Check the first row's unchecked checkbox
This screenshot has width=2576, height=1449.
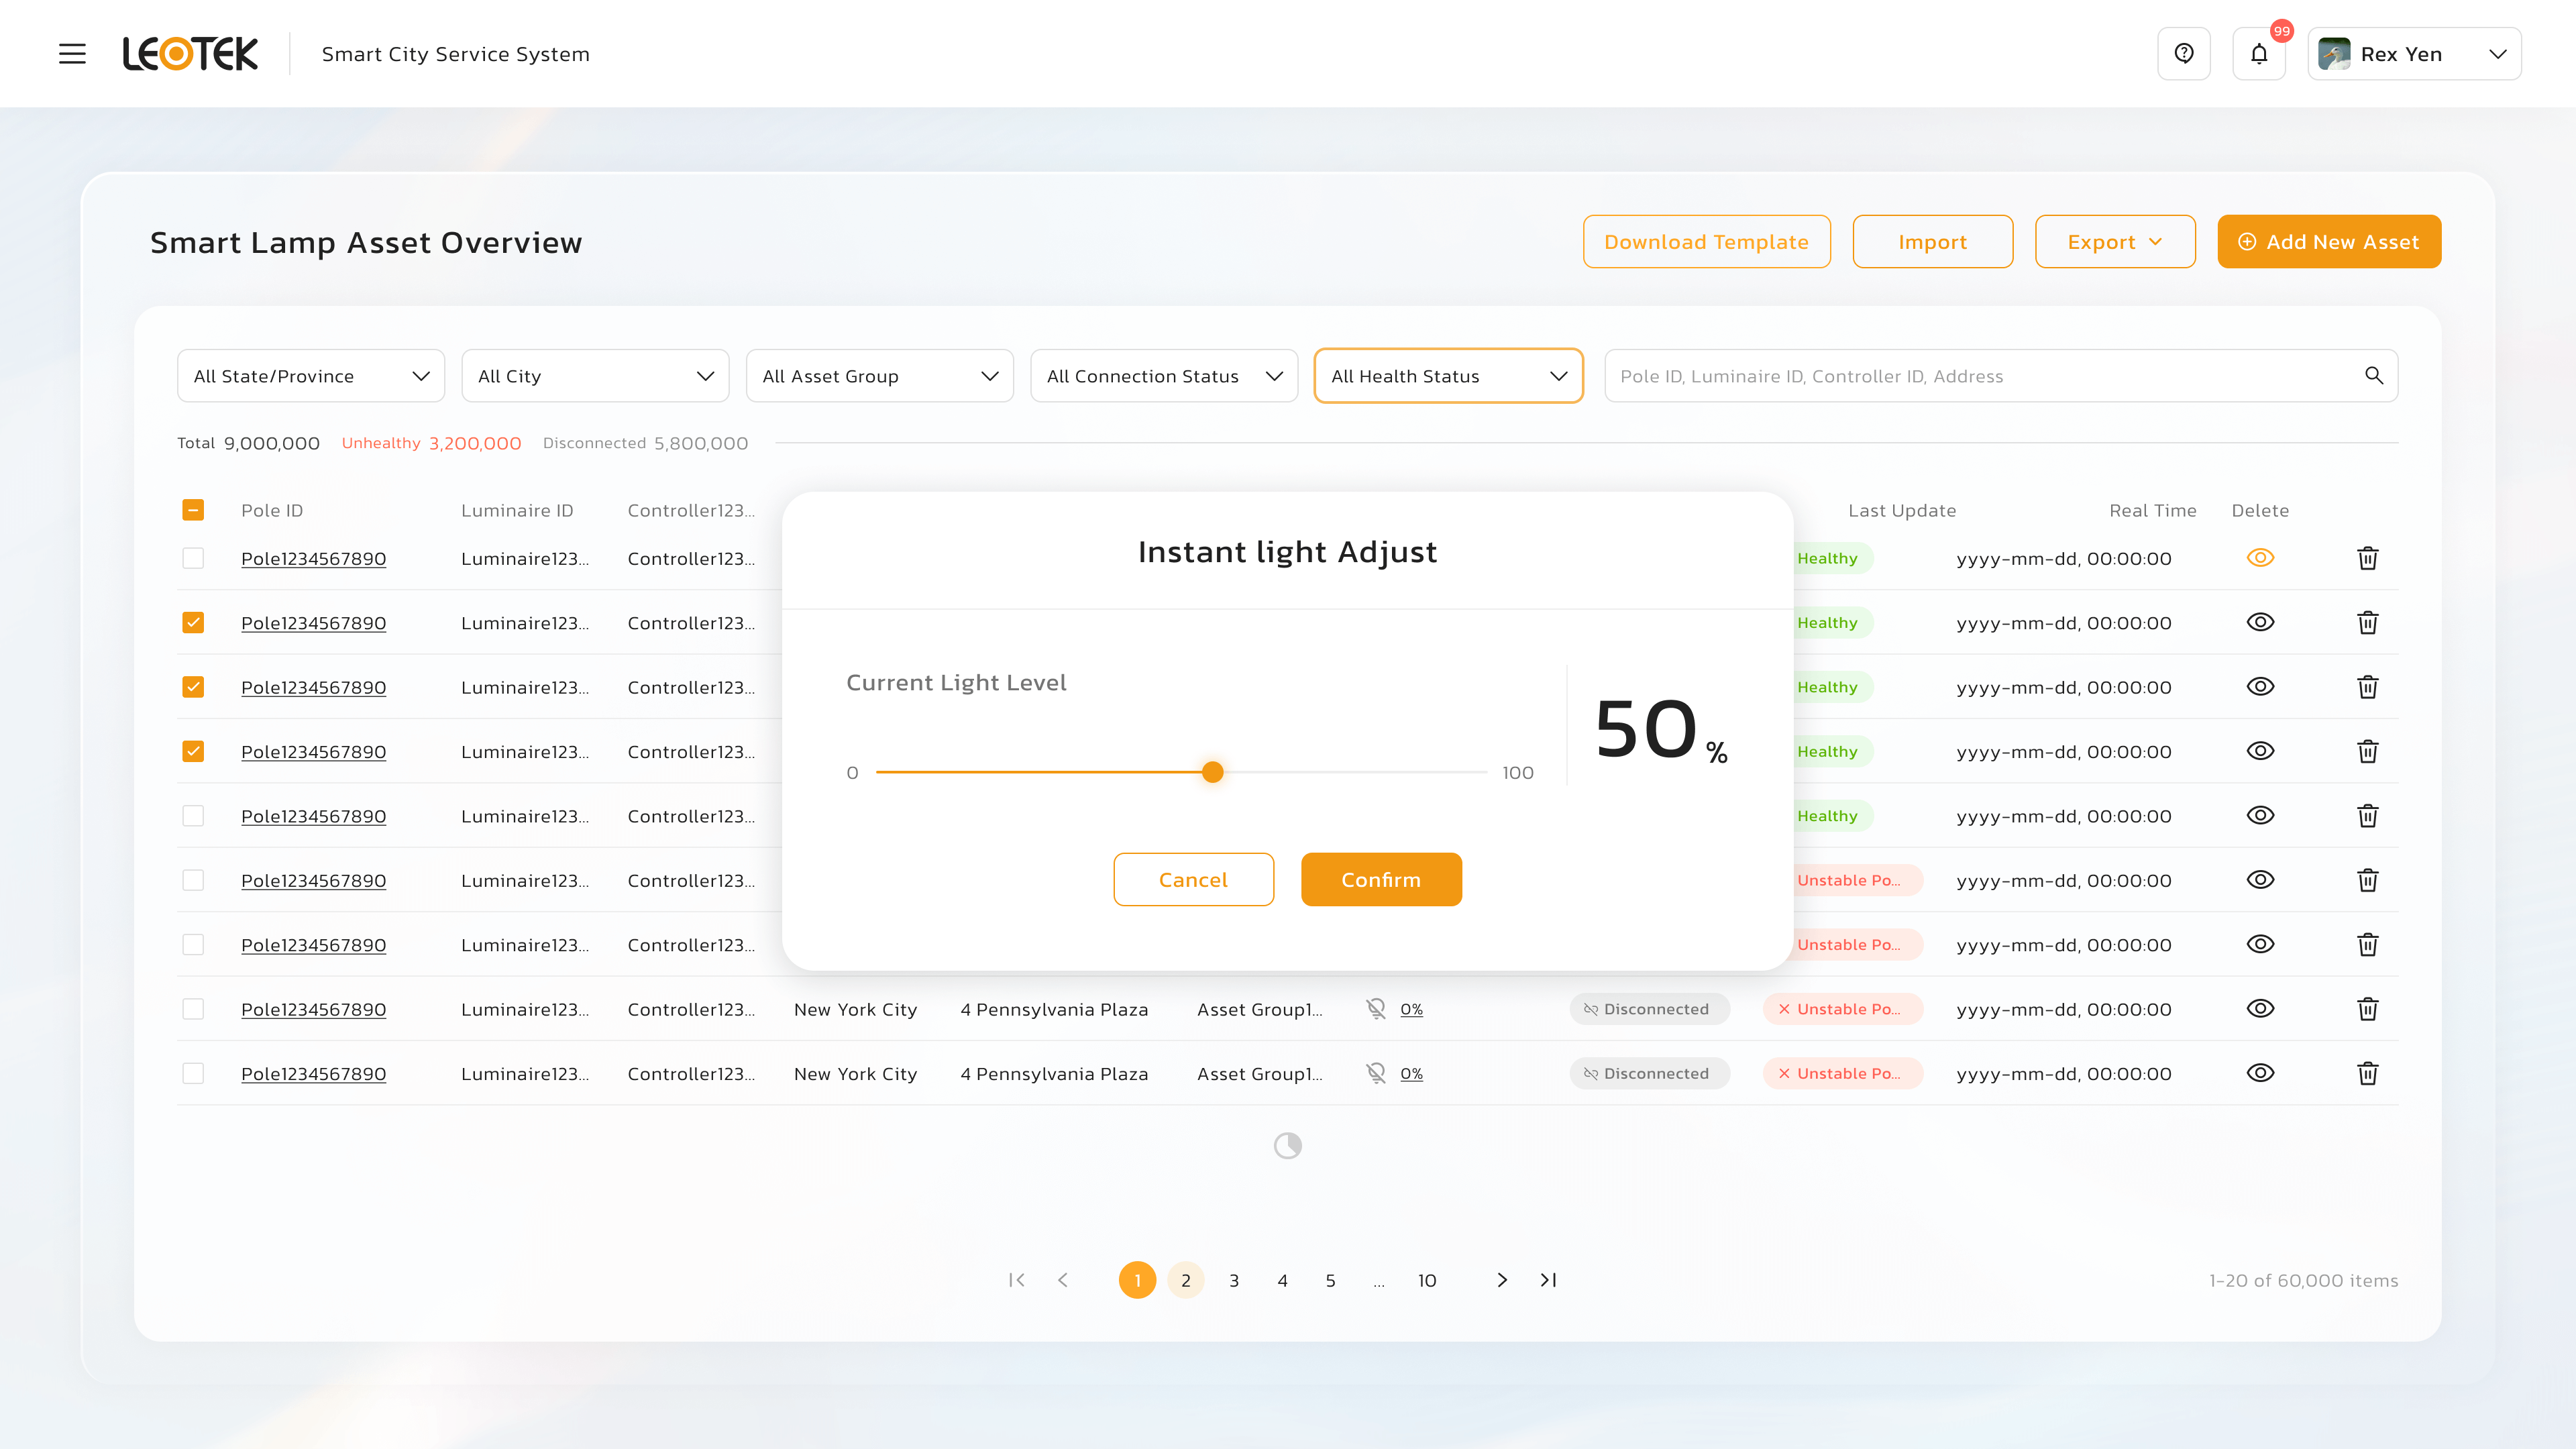(x=193, y=558)
